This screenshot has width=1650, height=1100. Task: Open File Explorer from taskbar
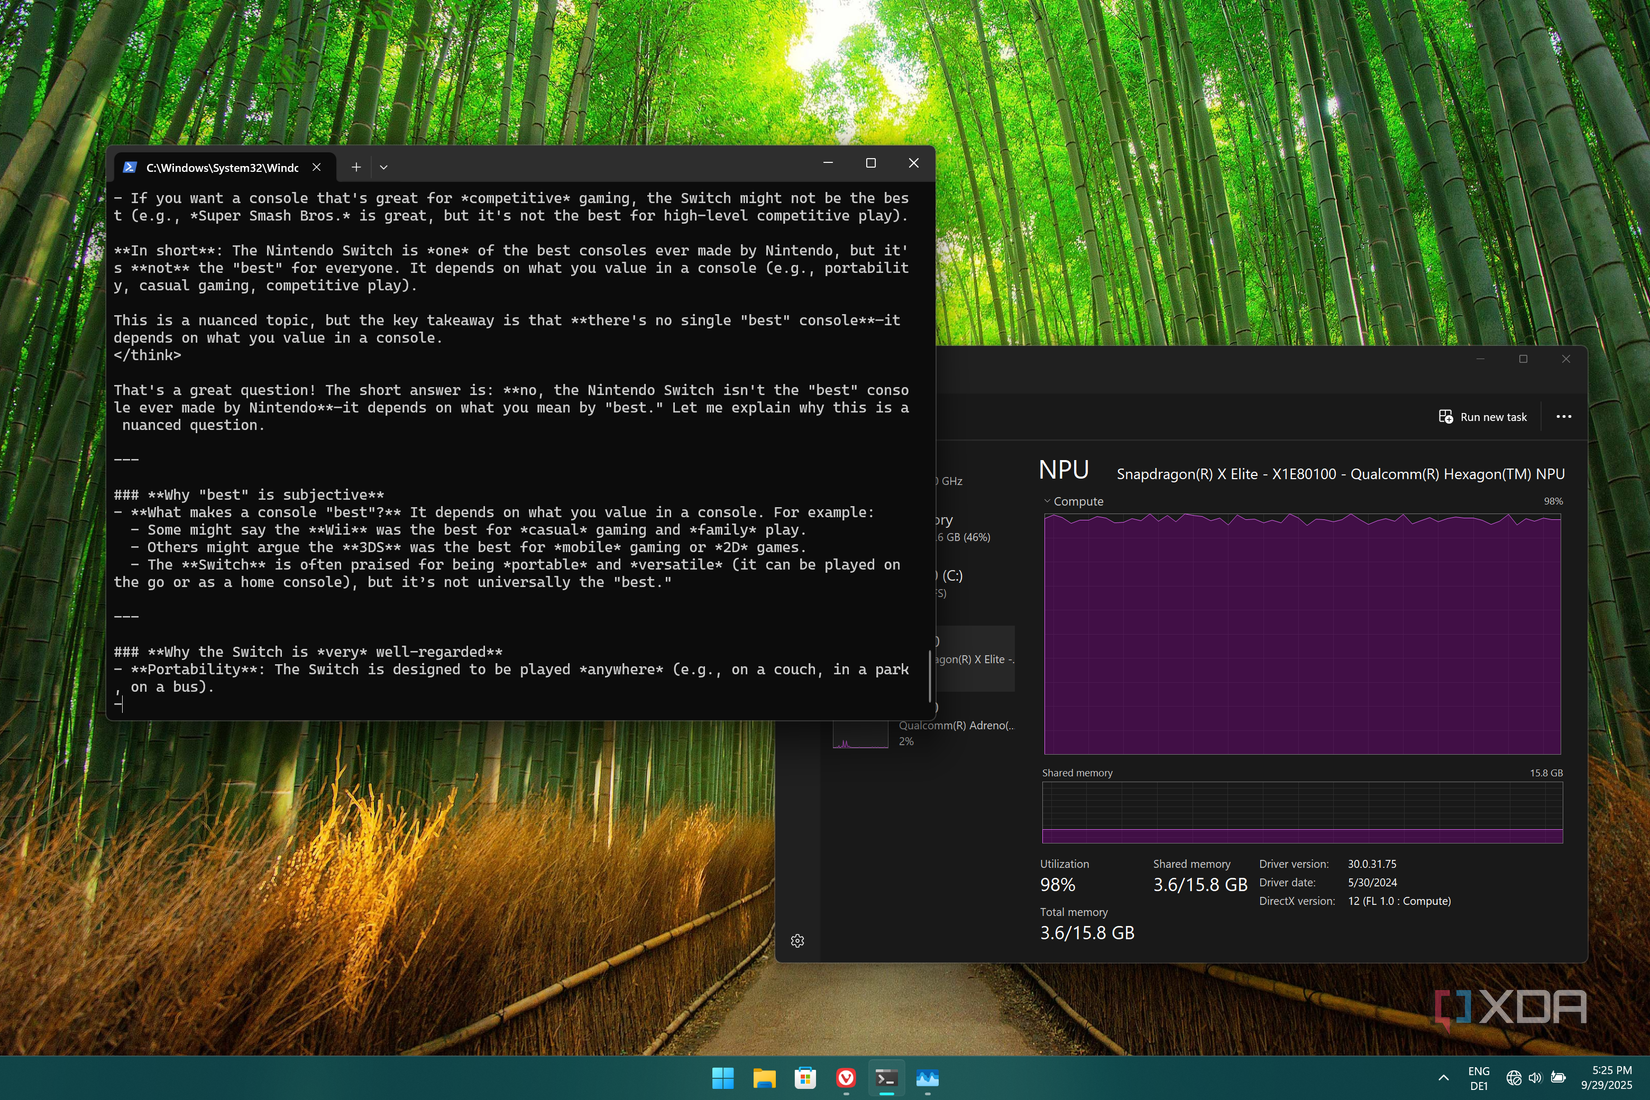click(764, 1078)
